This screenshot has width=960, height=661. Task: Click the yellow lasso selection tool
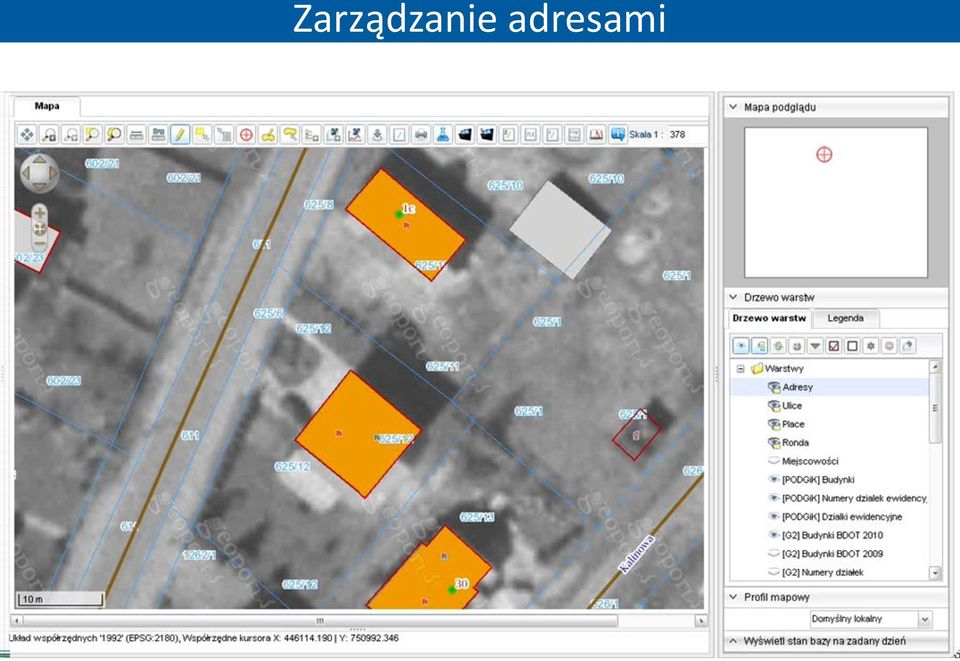[x=290, y=135]
